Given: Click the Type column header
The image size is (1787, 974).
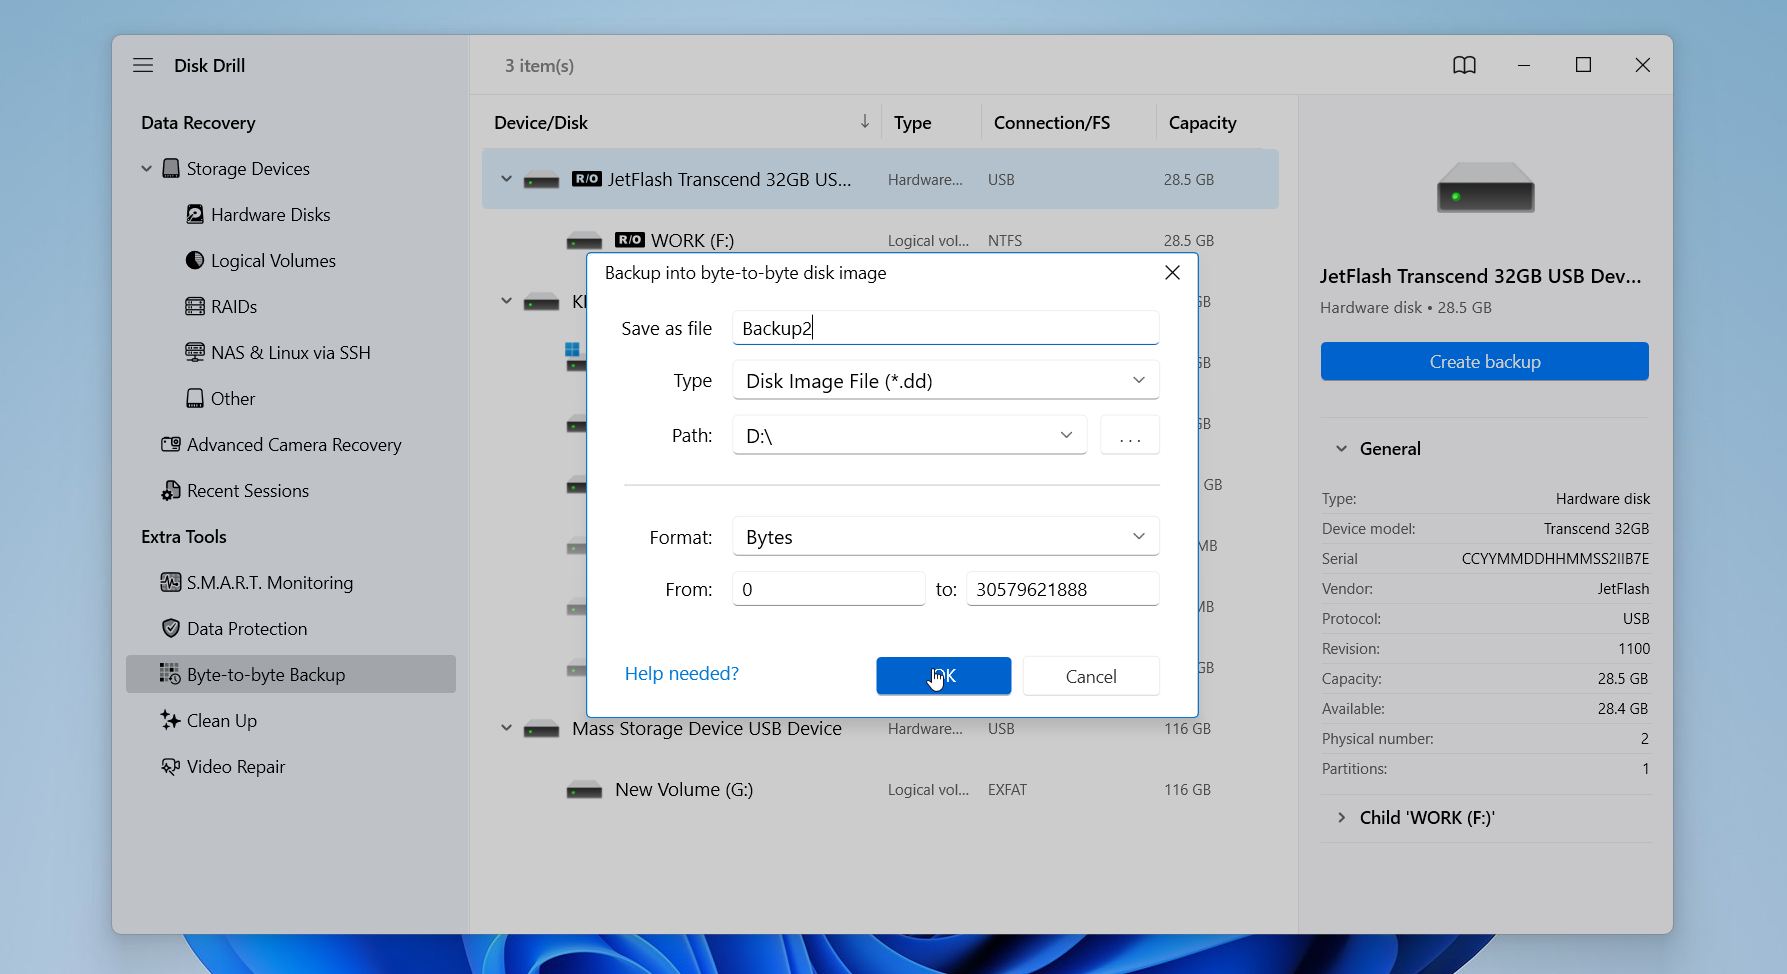Looking at the screenshot, I should click(912, 122).
